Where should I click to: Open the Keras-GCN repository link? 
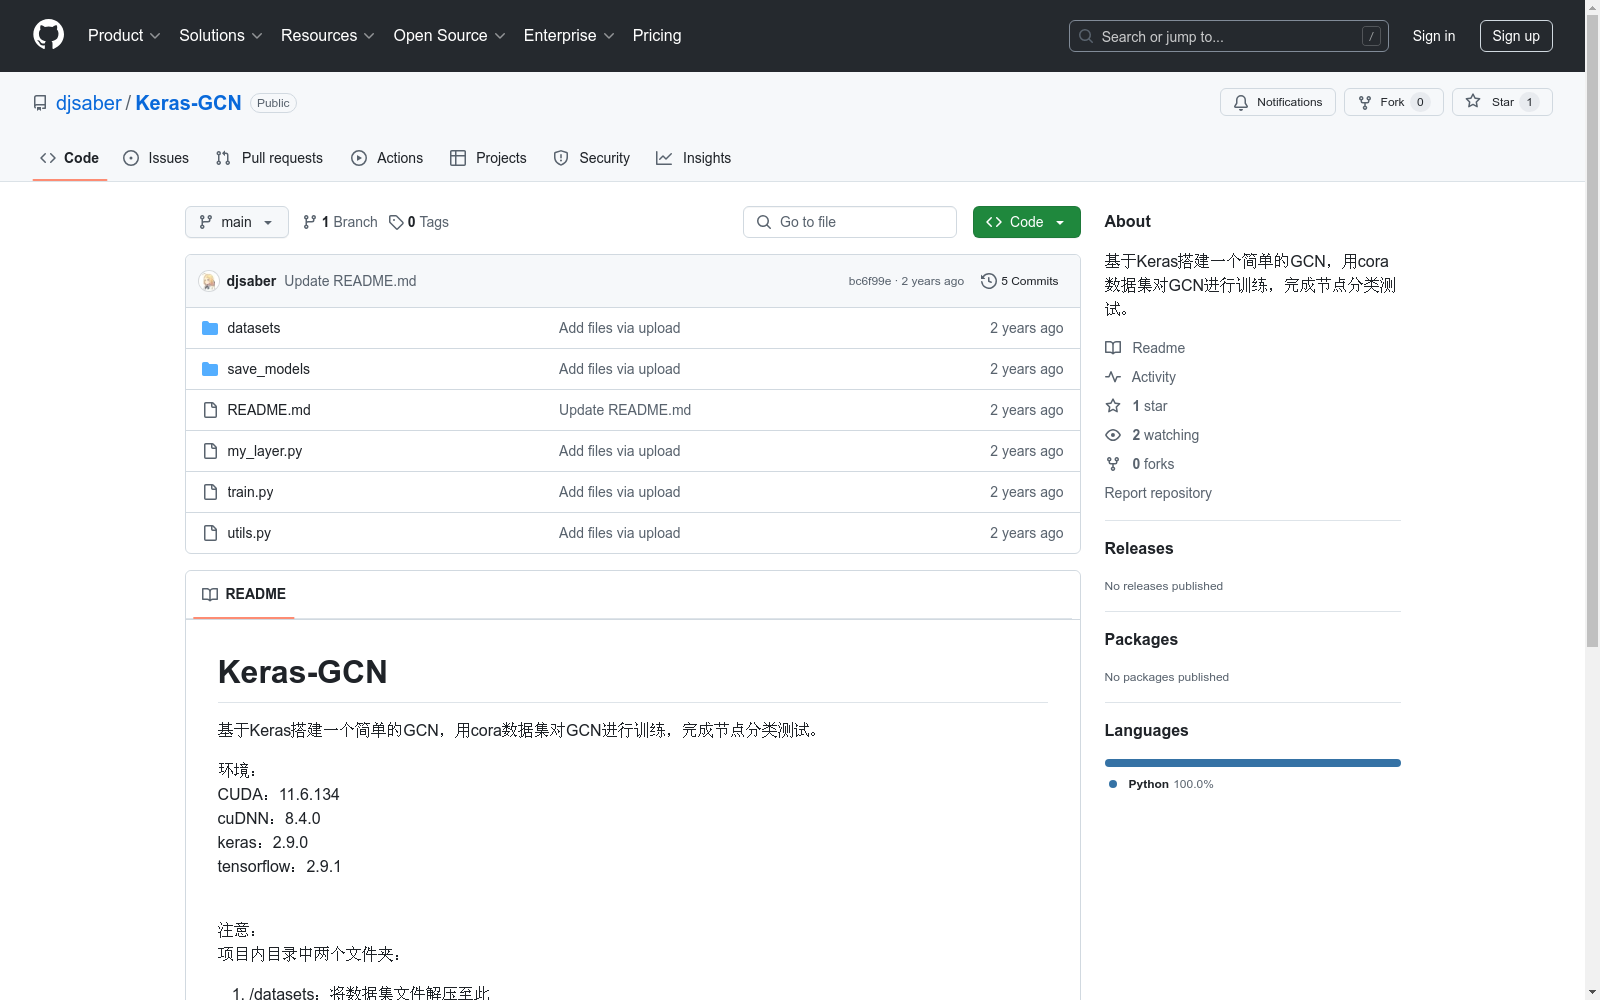[x=189, y=103]
